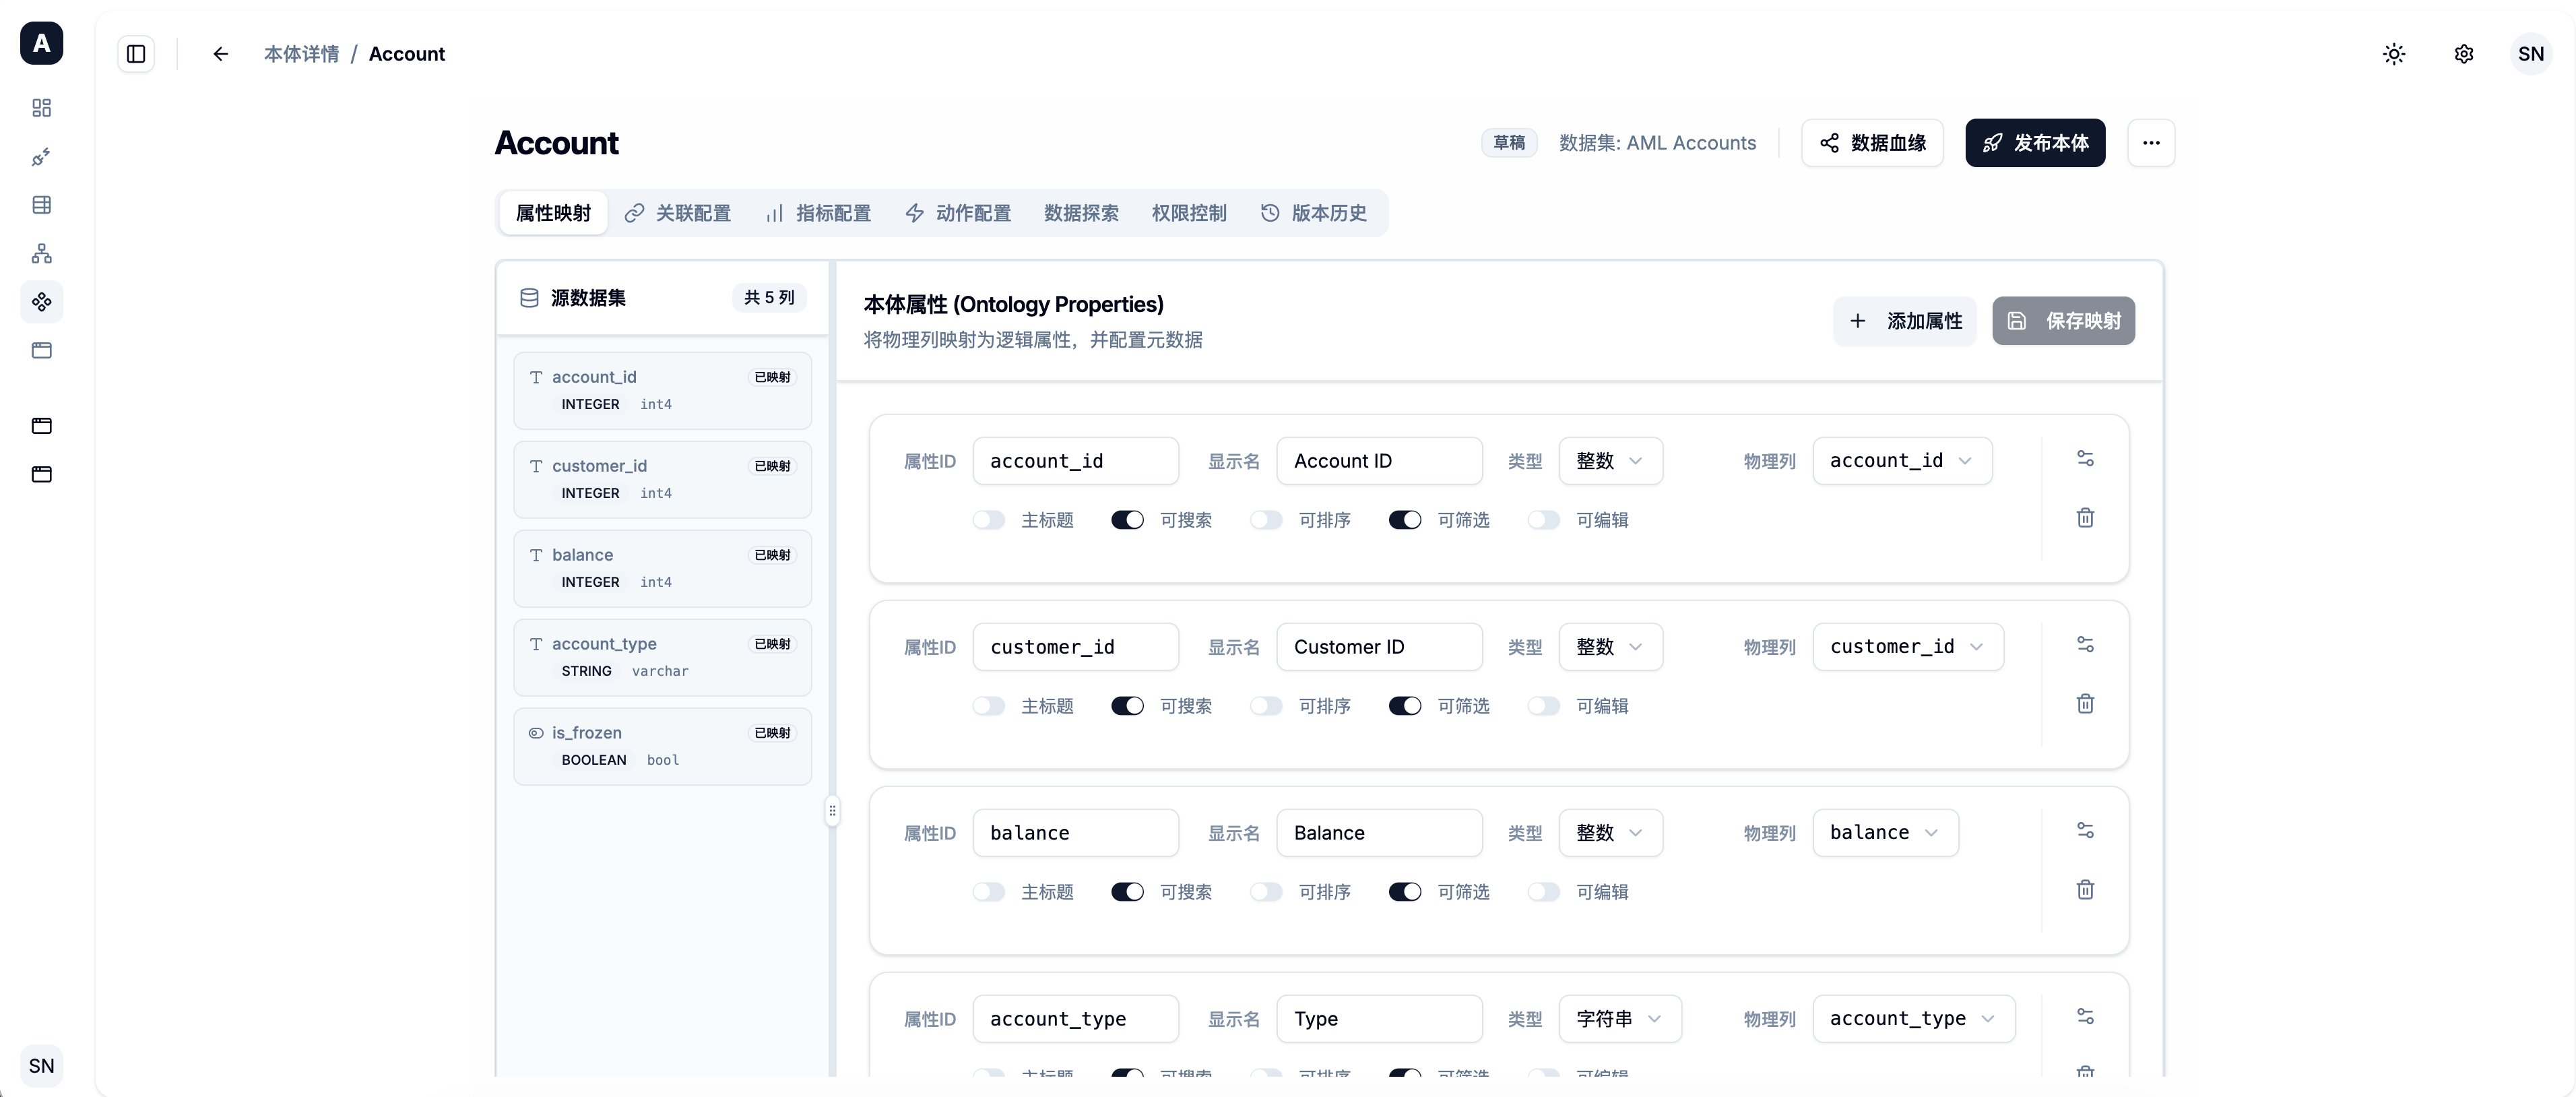The image size is (2576, 1097).
Task: Open settings gear icon in header
Action: point(2463,54)
